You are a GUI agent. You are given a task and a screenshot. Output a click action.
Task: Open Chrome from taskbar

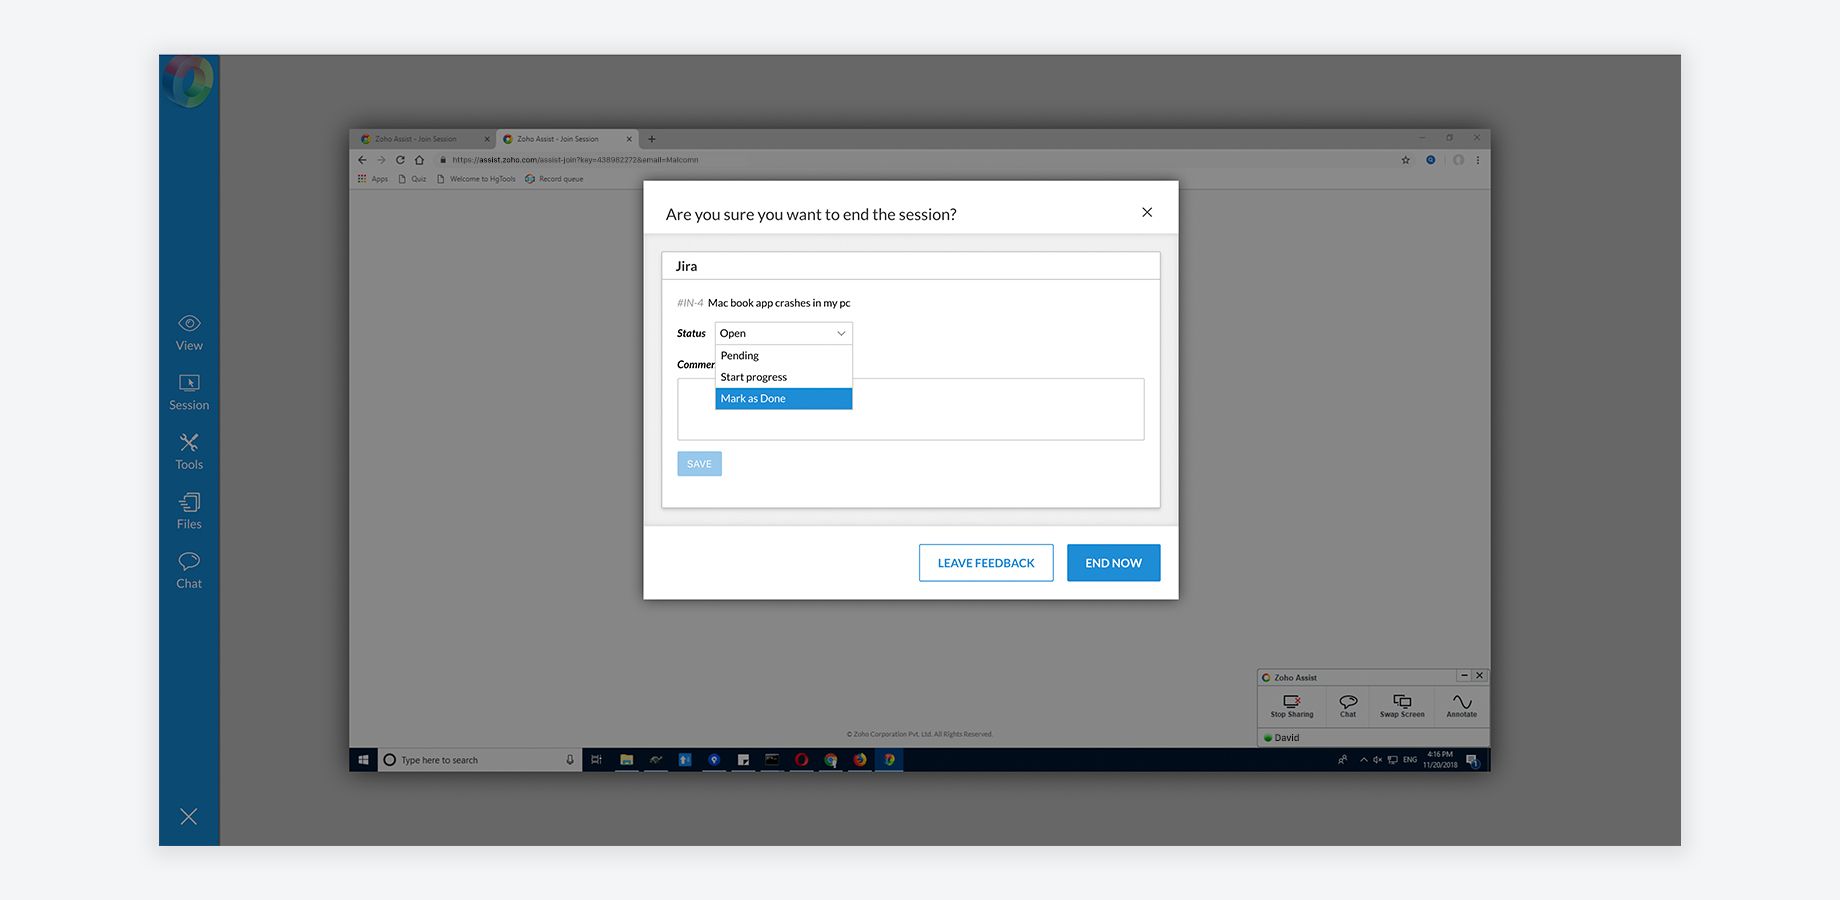click(830, 760)
